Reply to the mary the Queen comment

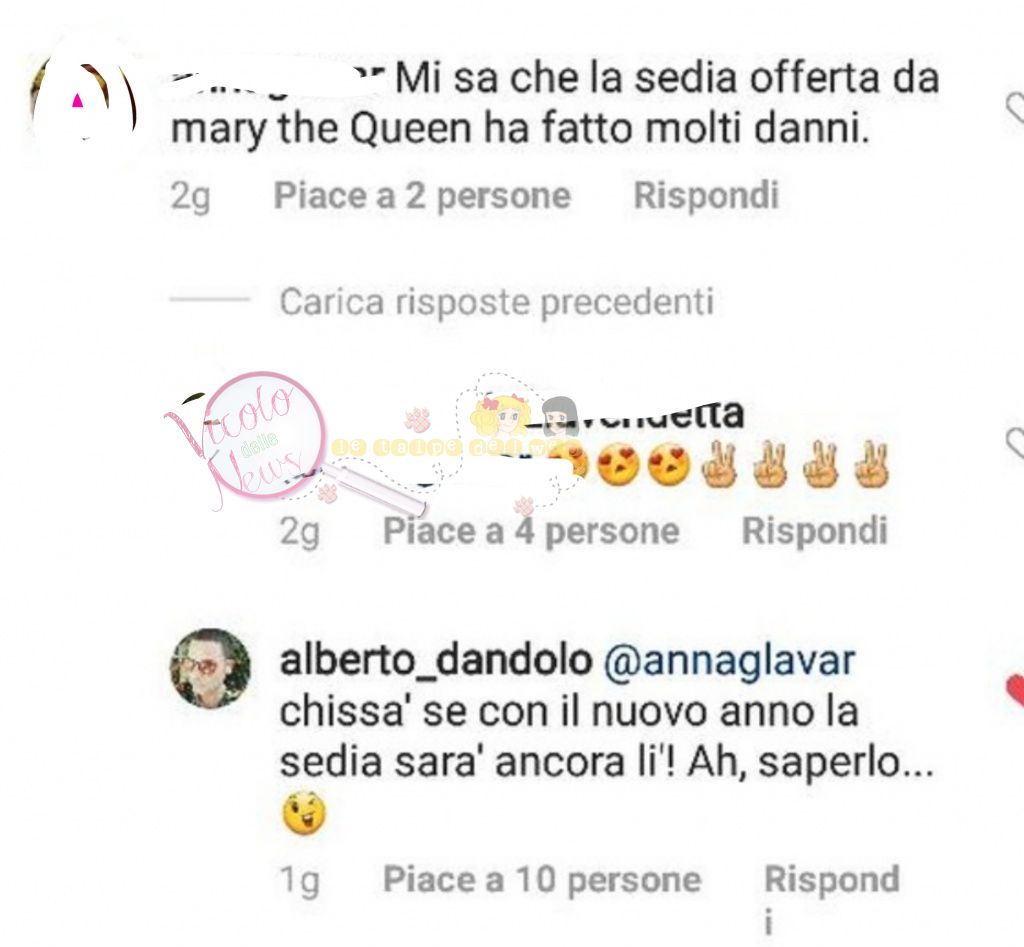coord(706,195)
